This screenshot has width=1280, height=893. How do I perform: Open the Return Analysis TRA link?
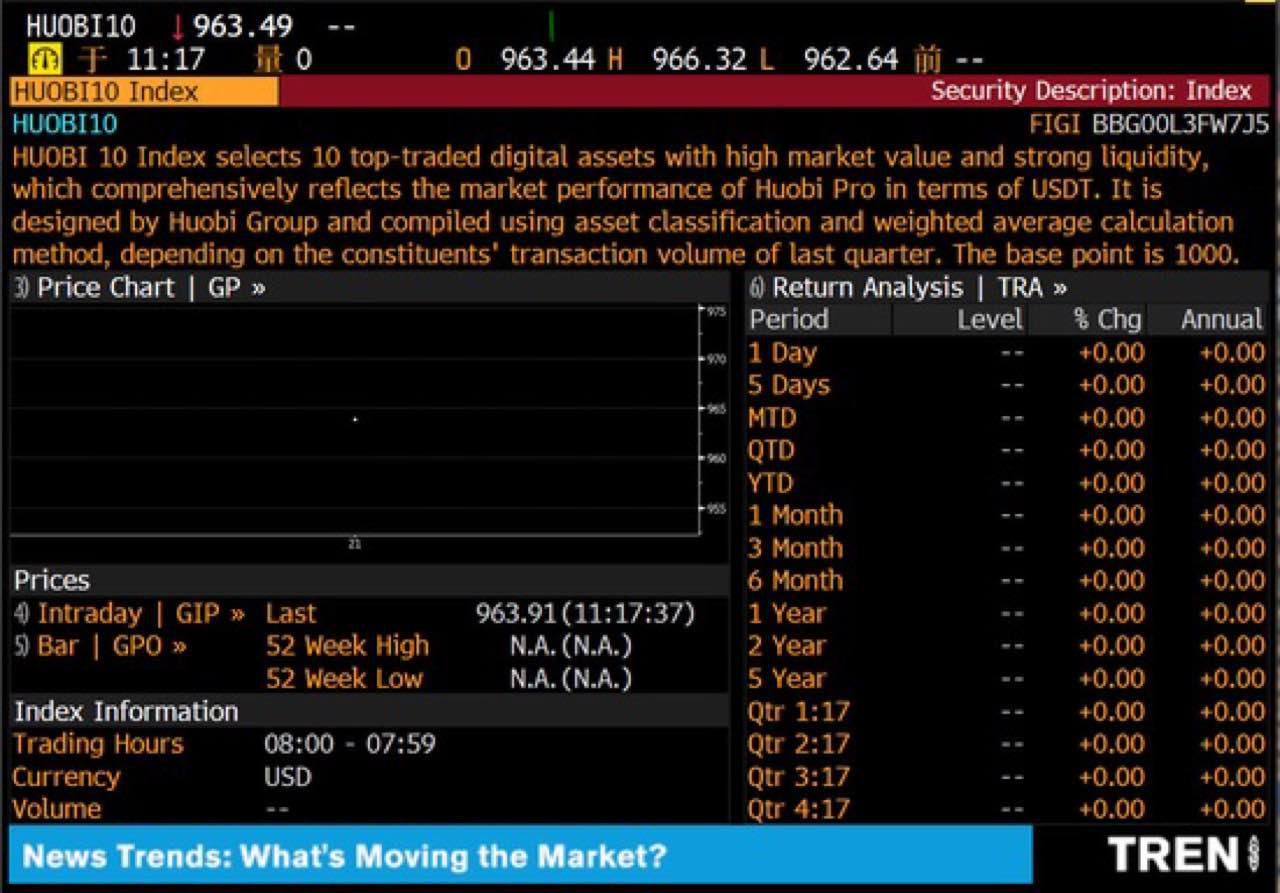click(x=908, y=288)
